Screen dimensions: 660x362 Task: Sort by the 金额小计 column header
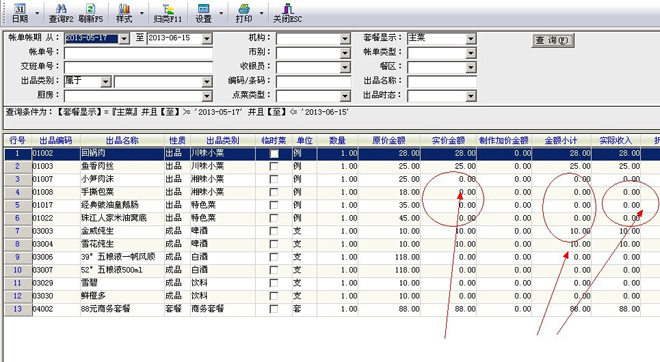click(562, 140)
